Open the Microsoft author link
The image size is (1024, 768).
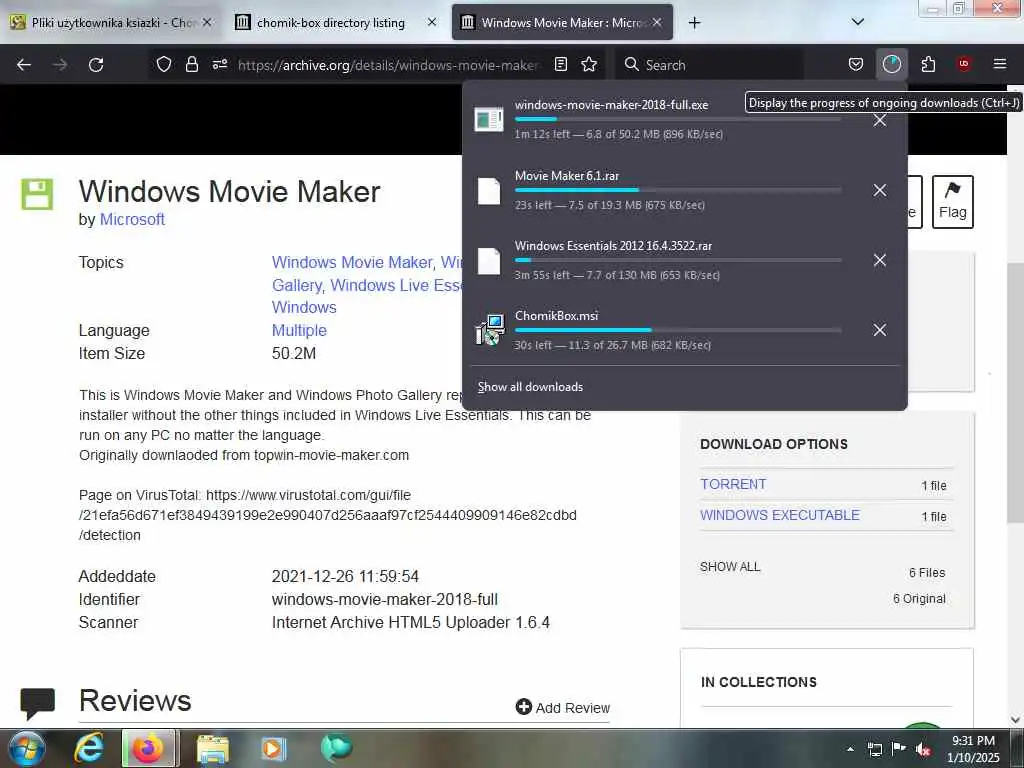pos(132,219)
